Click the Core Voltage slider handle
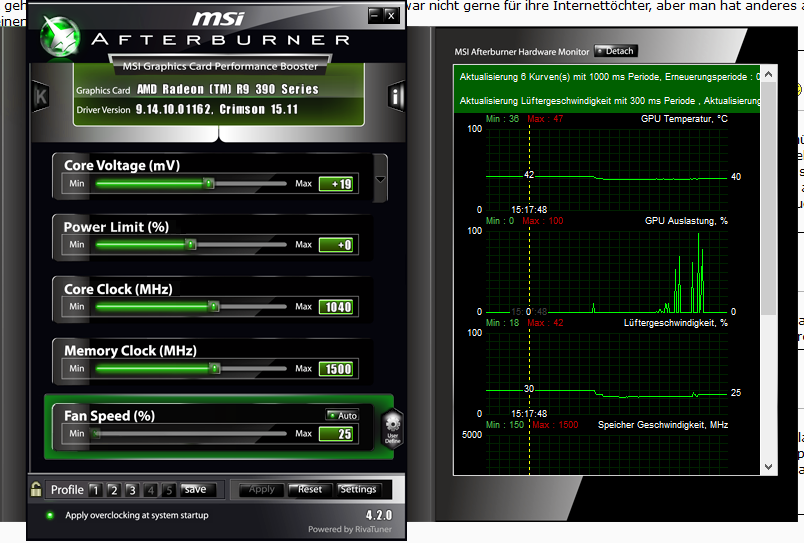804x543 pixels. pyautogui.click(x=209, y=184)
